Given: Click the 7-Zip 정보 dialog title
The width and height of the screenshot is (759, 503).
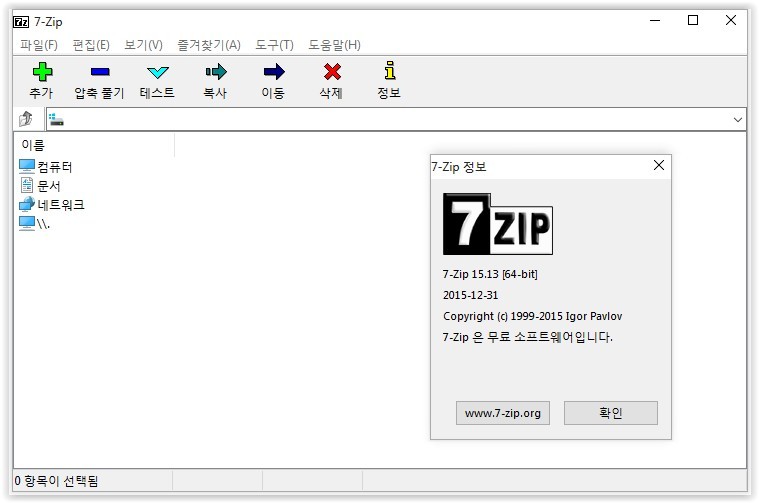Looking at the screenshot, I should [x=459, y=167].
